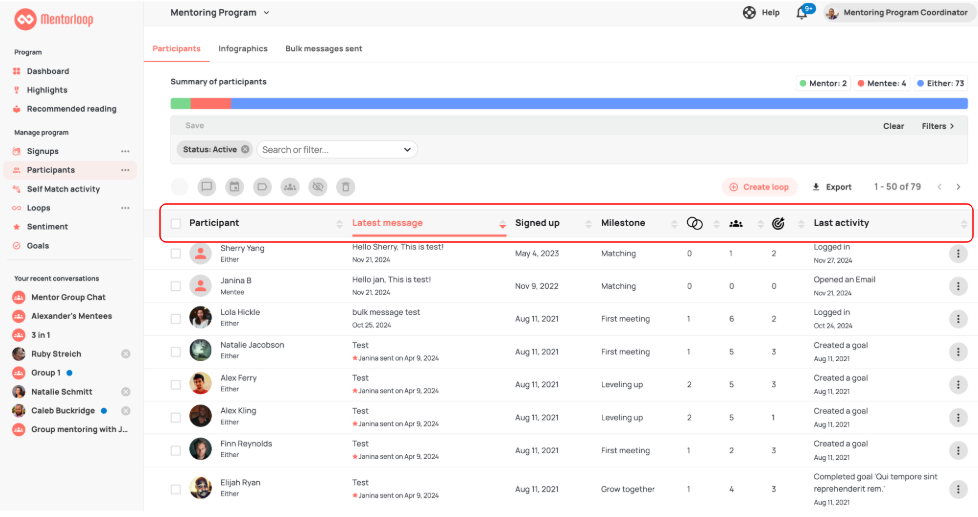Sort by the group people column icon
The image size is (978, 517).
point(736,223)
